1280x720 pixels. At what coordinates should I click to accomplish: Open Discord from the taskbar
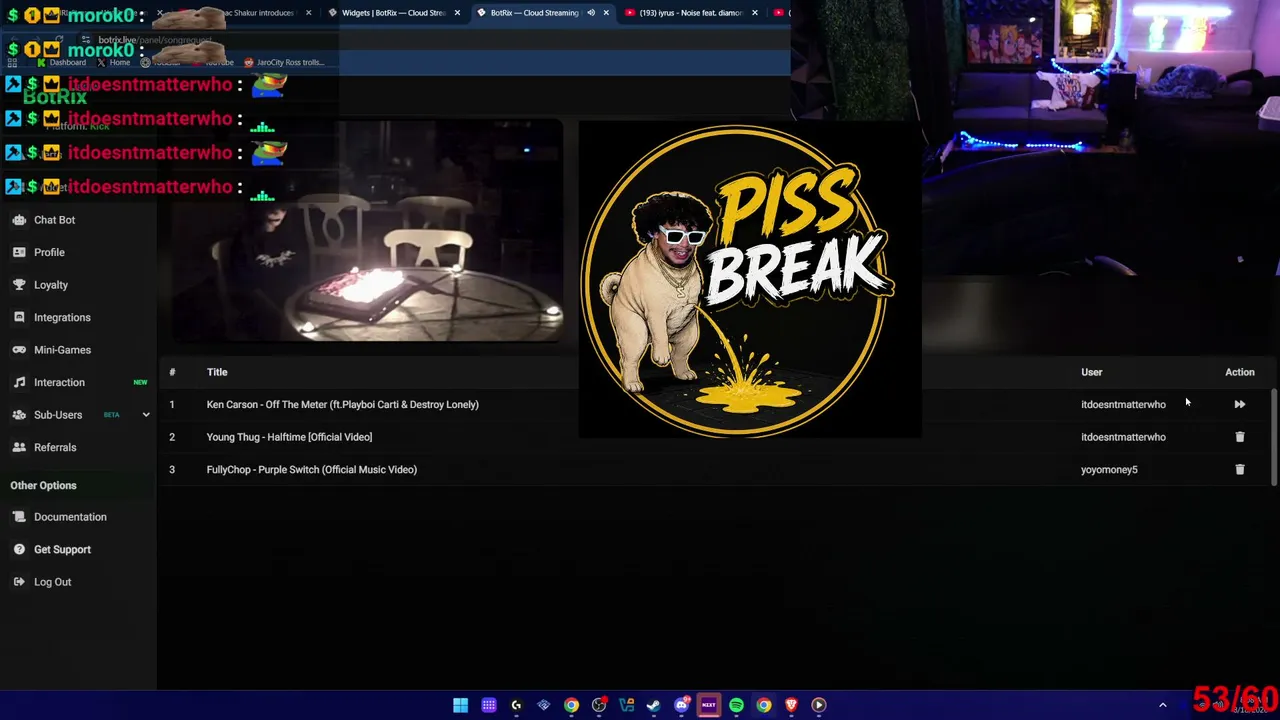tap(681, 705)
